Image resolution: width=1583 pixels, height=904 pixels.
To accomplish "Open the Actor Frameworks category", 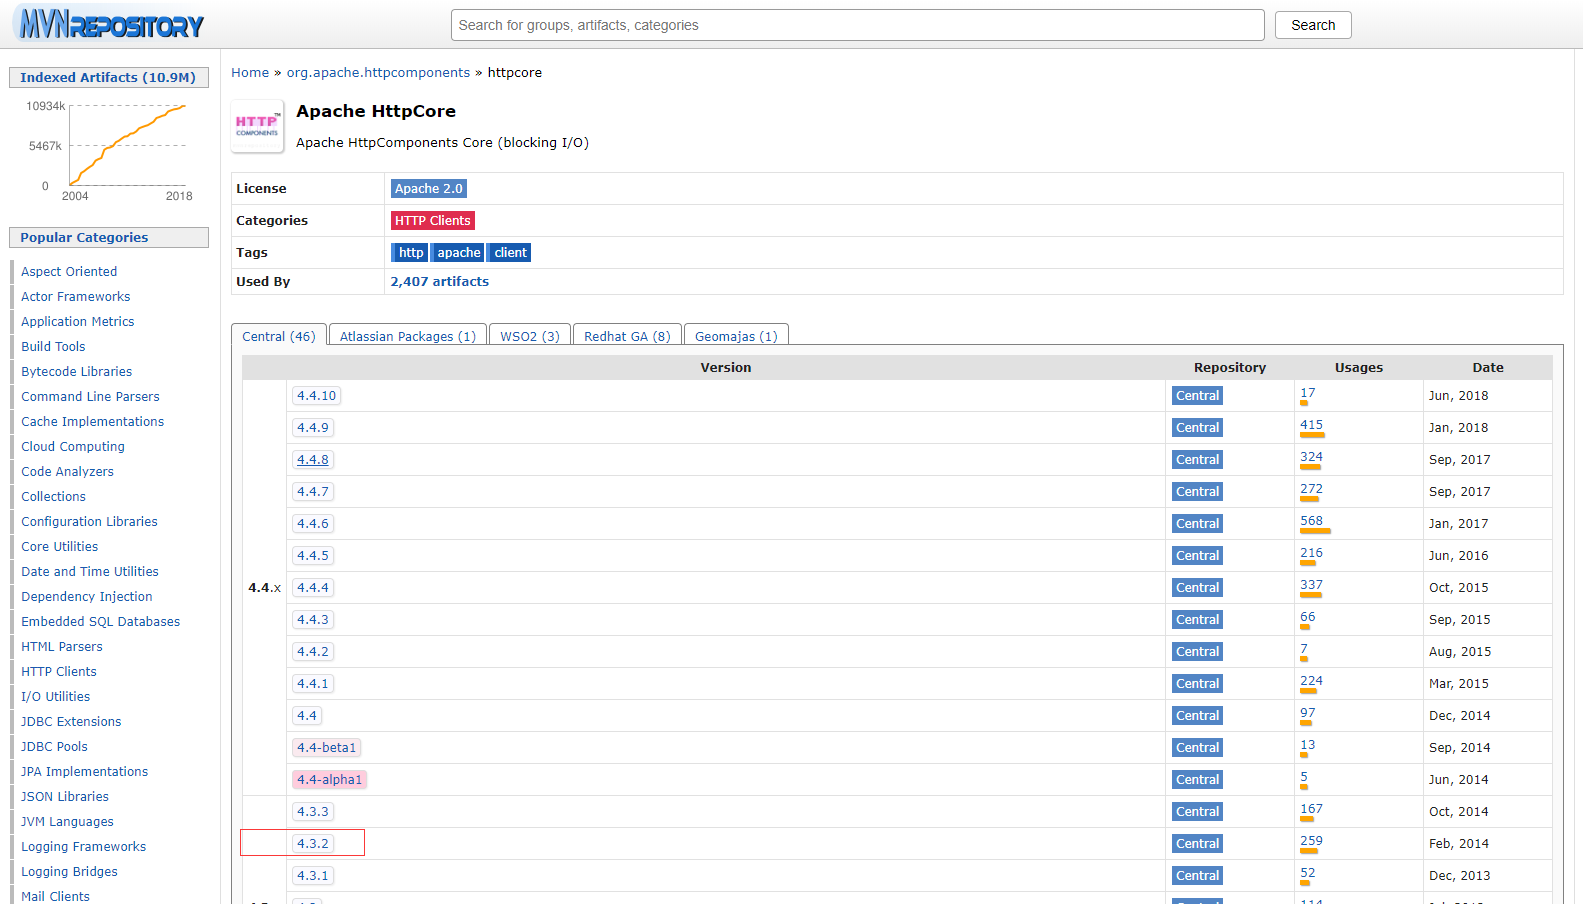I will pyautogui.click(x=76, y=297).
